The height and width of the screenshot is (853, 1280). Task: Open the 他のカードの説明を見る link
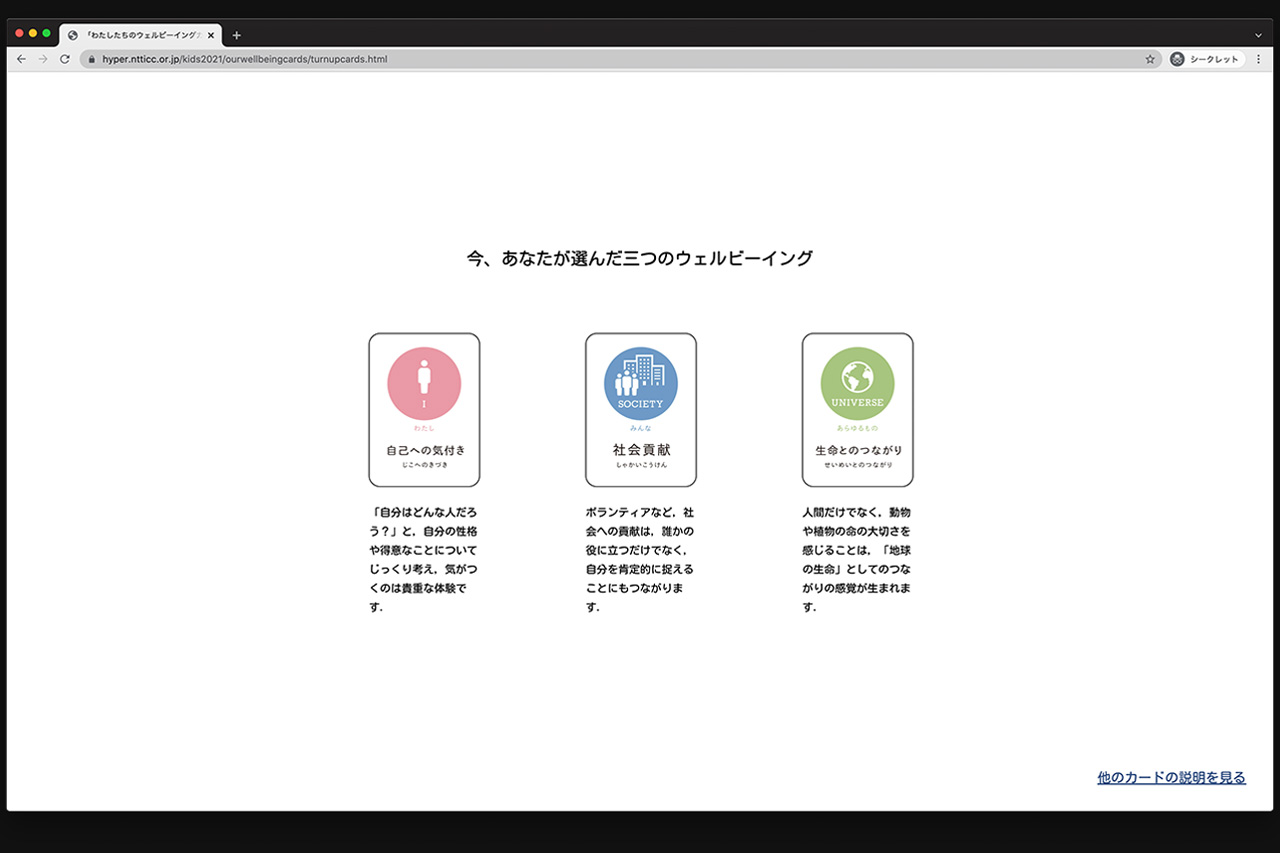click(x=1172, y=777)
